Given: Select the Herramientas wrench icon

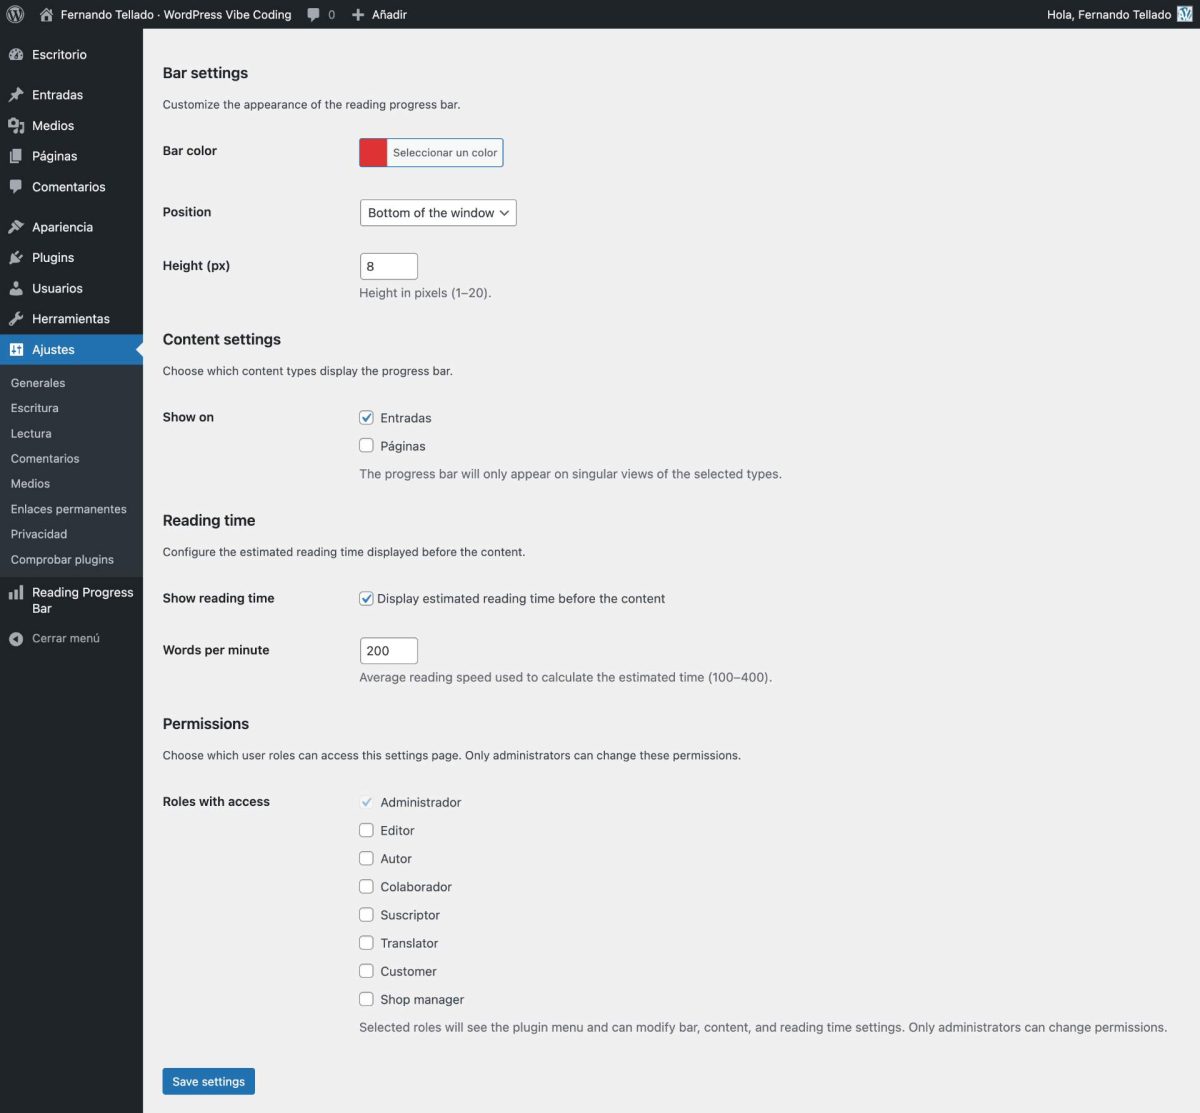Looking at the screenshot, I should (x=16, y=318).
